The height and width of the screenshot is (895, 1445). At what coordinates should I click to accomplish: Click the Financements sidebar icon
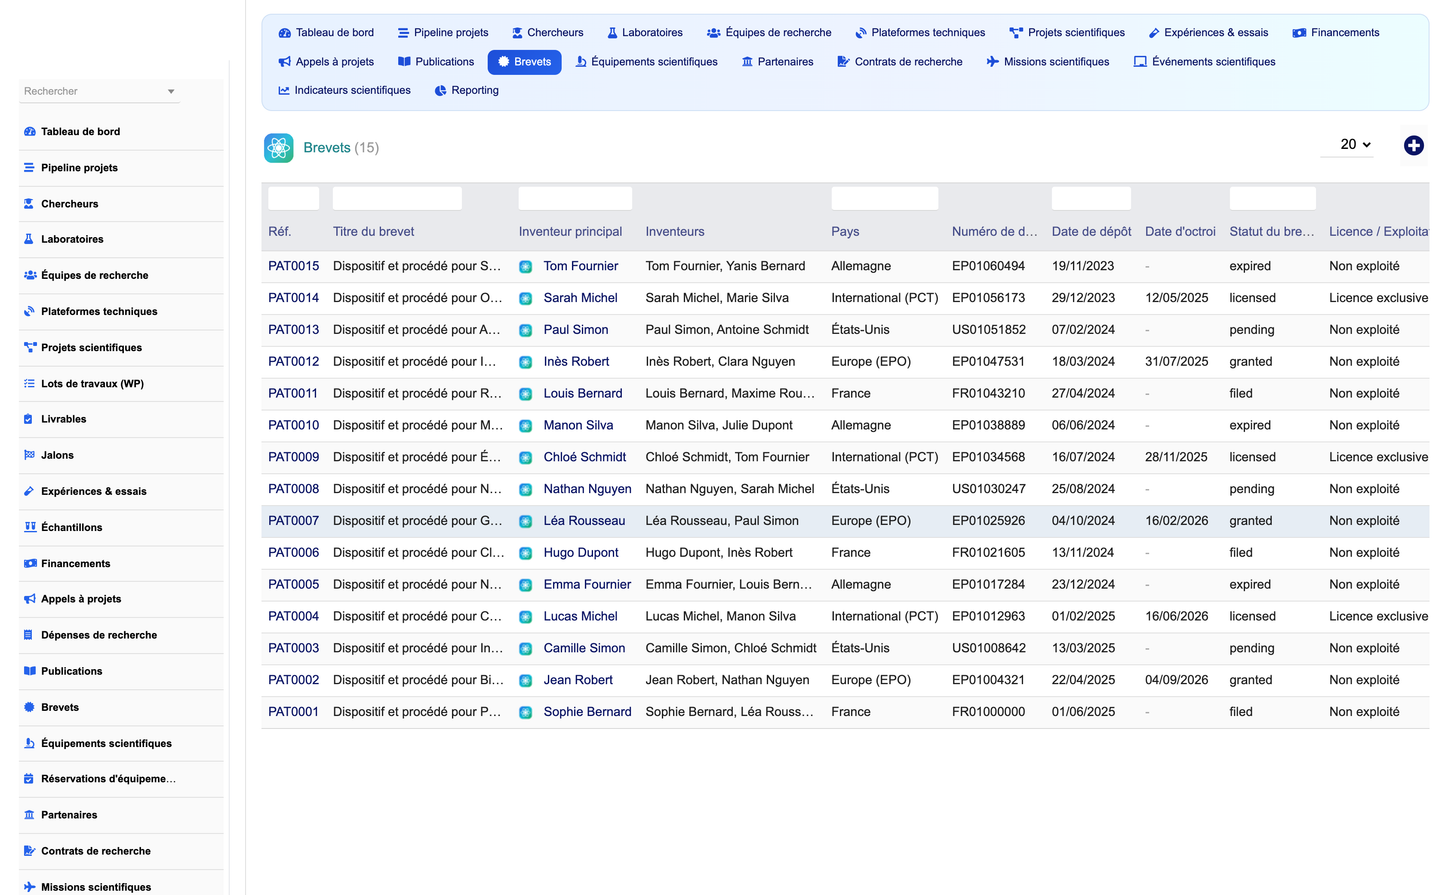(x=30, y=563)
